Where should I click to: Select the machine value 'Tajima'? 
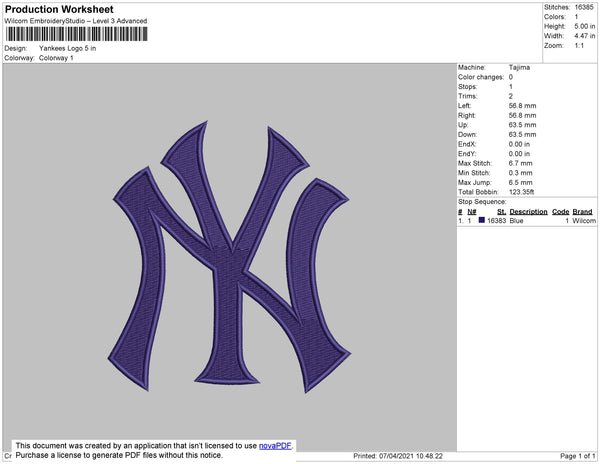(x=519, y=67)
